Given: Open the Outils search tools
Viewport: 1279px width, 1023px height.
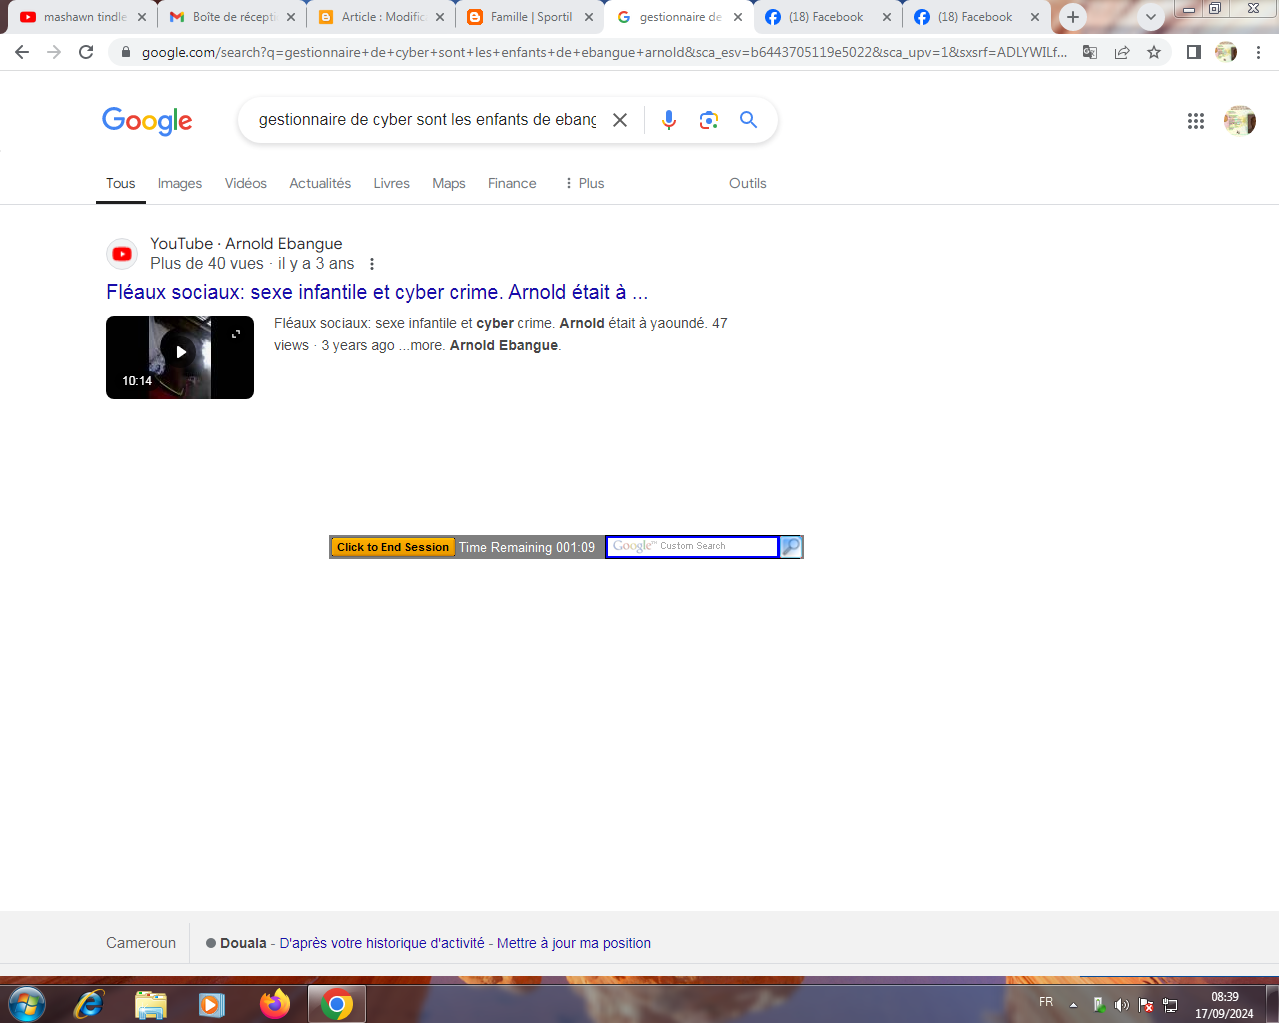Looking at the screenshot, I should click(x=748, y=183).
